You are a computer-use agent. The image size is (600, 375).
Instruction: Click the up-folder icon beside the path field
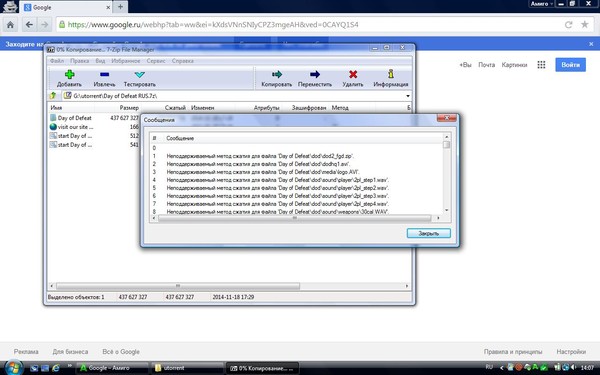(53, 96)
